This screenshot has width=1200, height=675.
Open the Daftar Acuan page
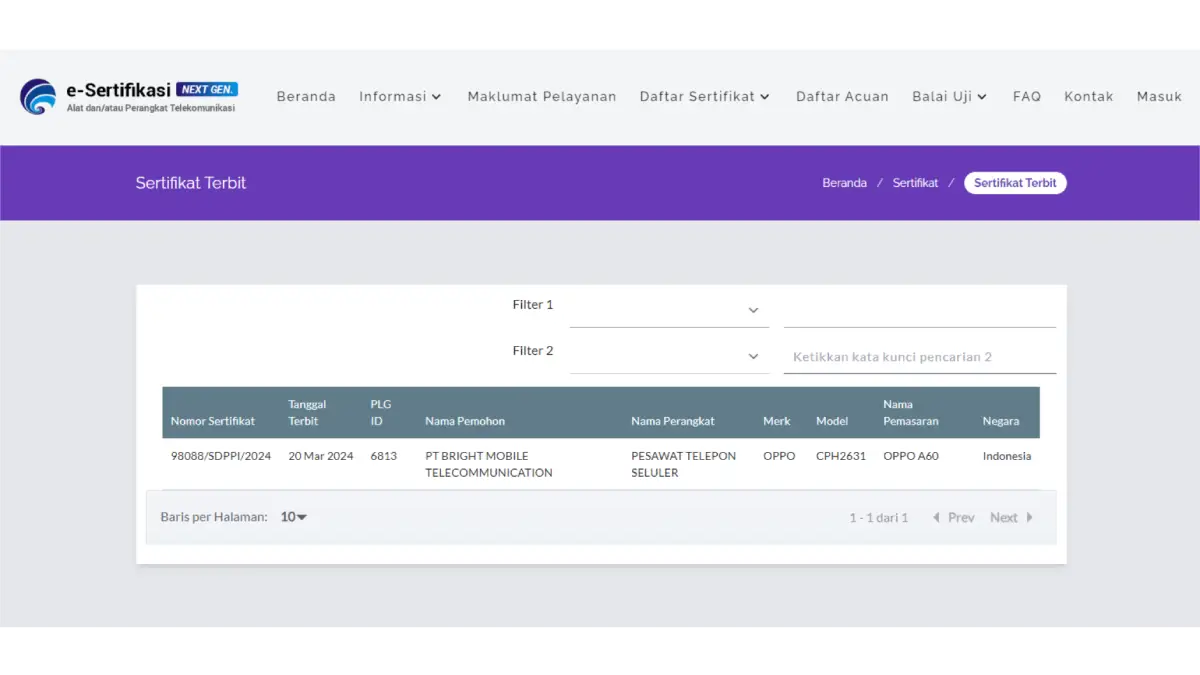coord(842,97)
